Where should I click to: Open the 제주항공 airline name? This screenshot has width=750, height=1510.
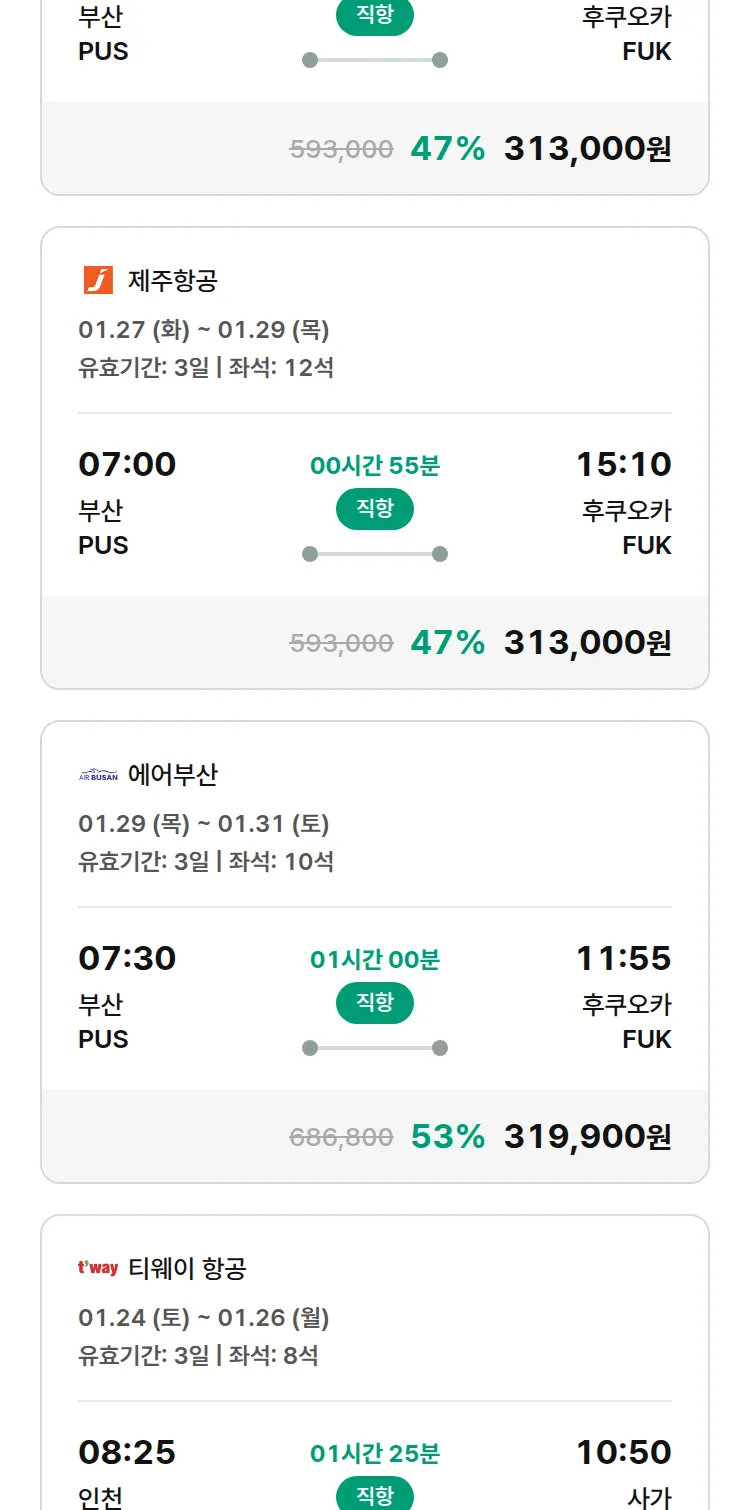pyautogui.click(x=173, y=281)
